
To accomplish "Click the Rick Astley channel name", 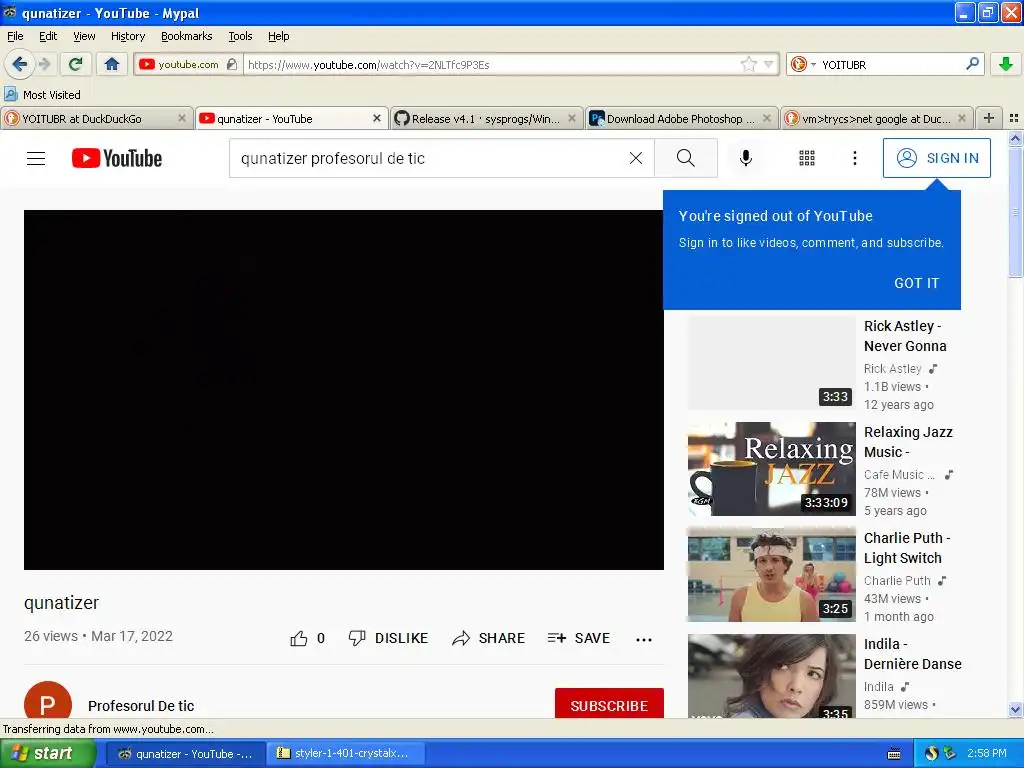I will (x=892, y=369).
